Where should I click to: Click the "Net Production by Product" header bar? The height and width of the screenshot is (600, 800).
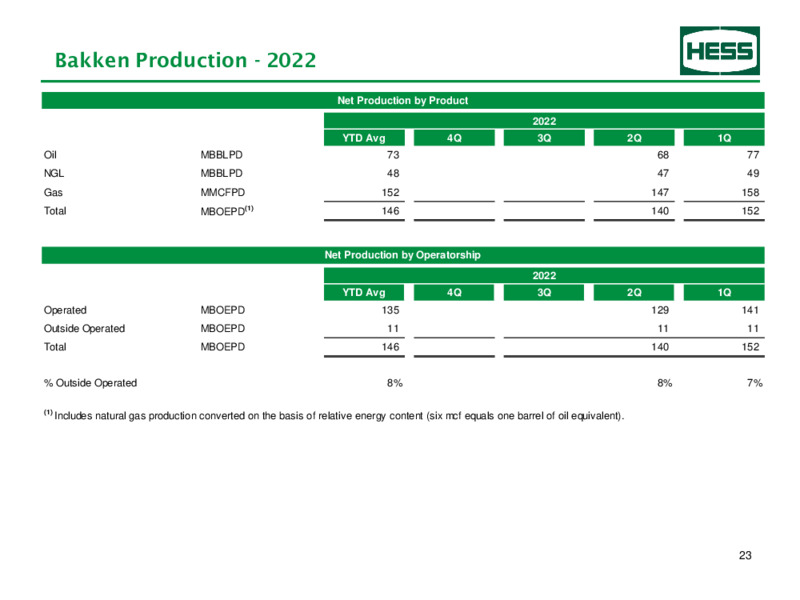[x=403, y=101]
